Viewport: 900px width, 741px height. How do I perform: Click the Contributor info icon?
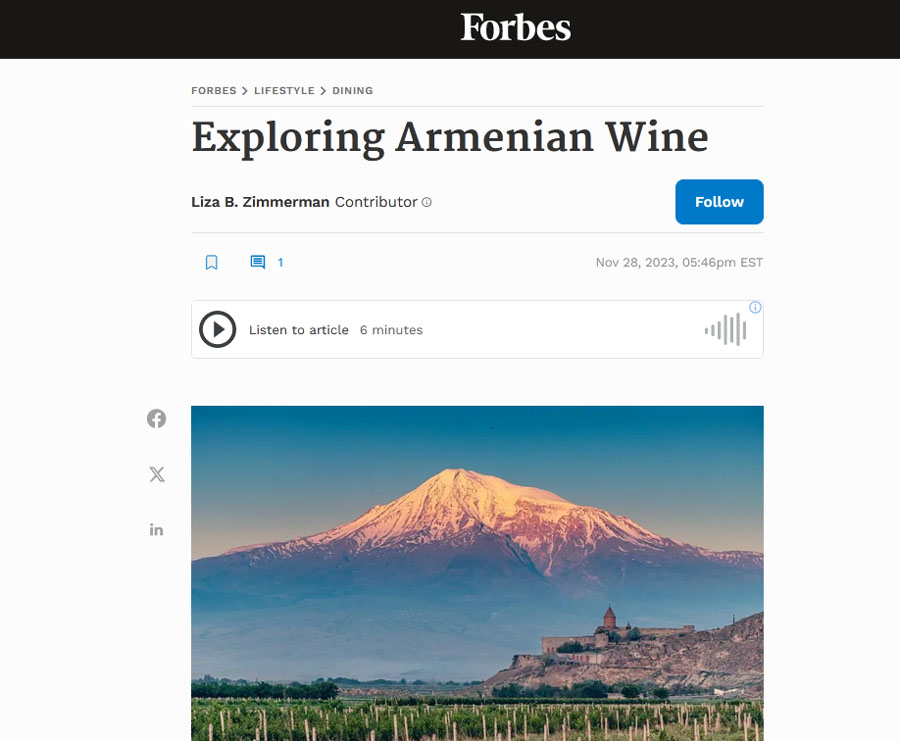(x=426, y=202)
